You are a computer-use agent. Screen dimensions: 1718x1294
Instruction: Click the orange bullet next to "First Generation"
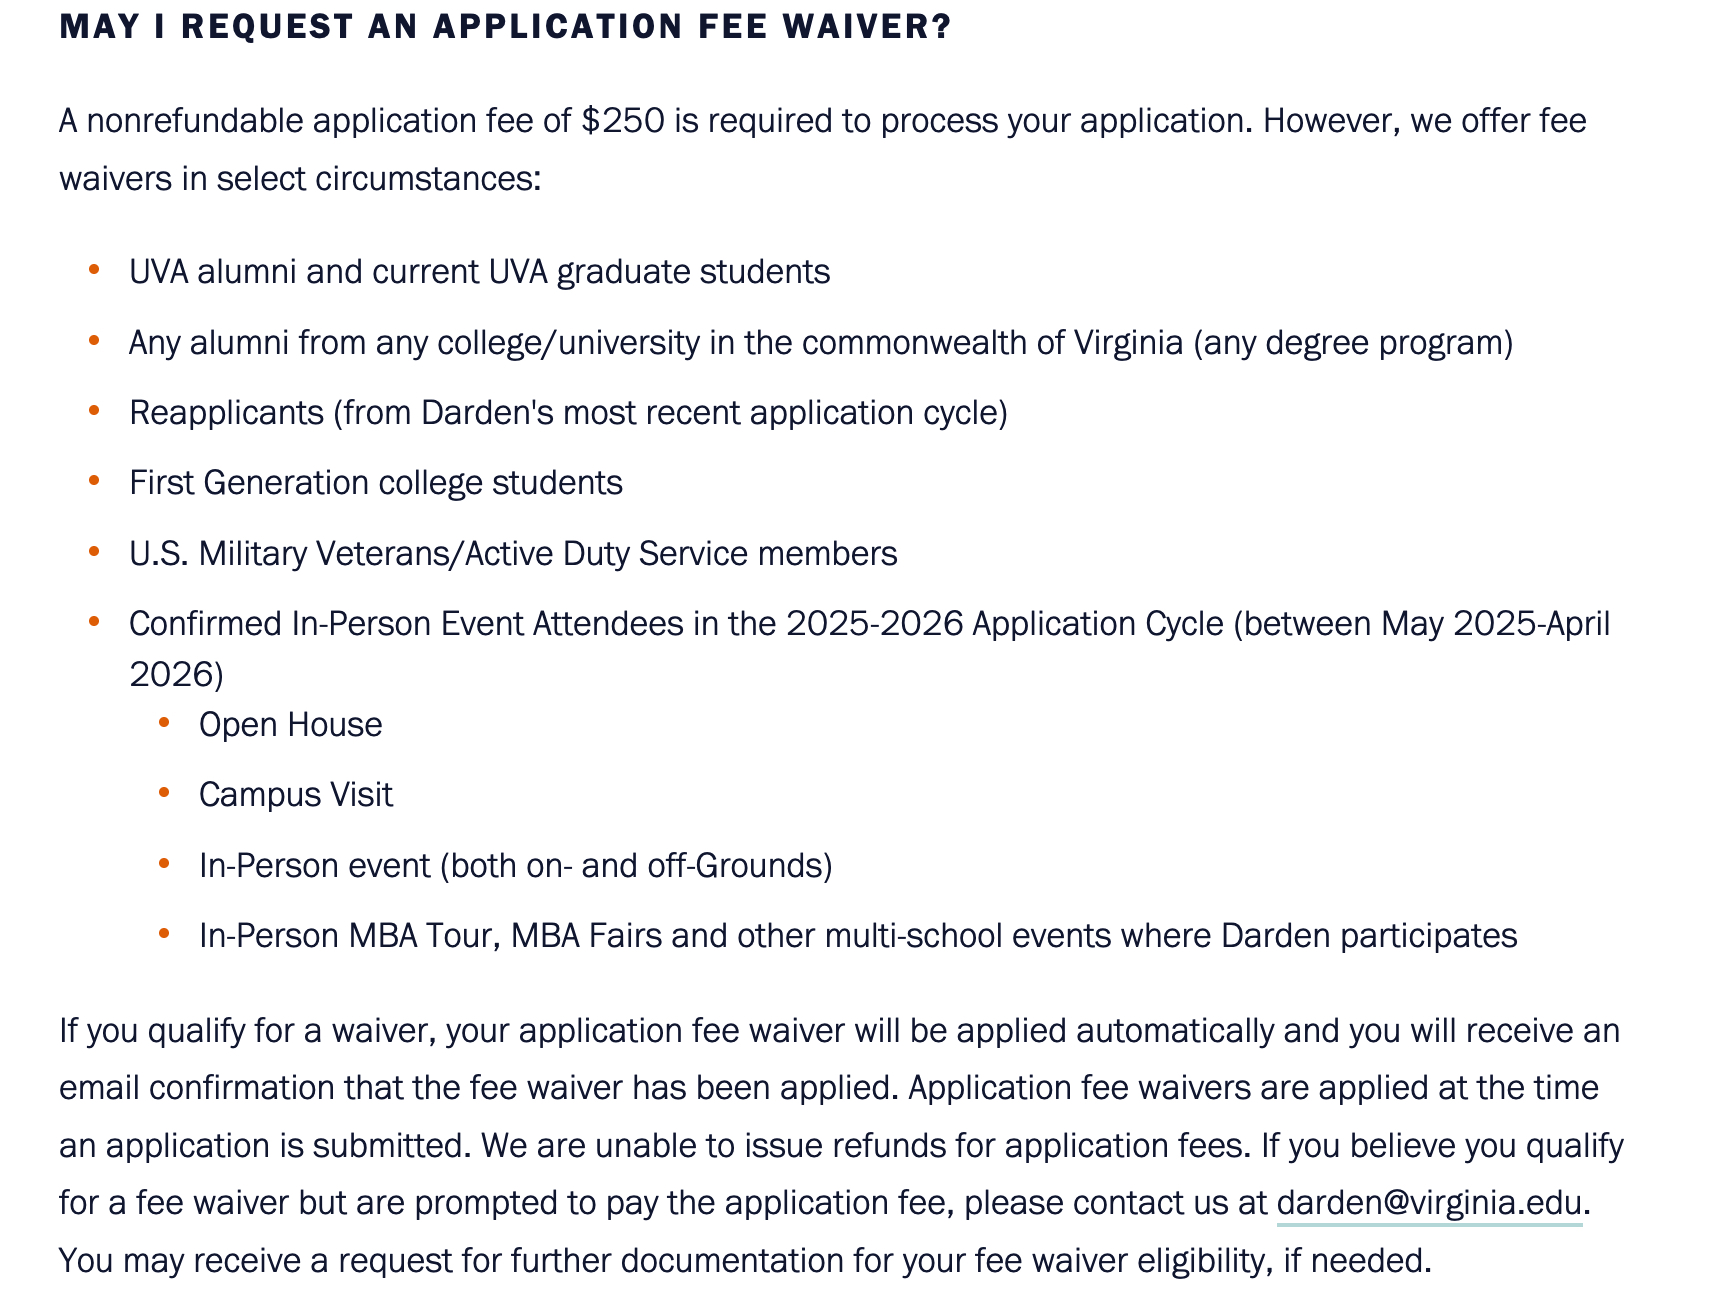95,480
